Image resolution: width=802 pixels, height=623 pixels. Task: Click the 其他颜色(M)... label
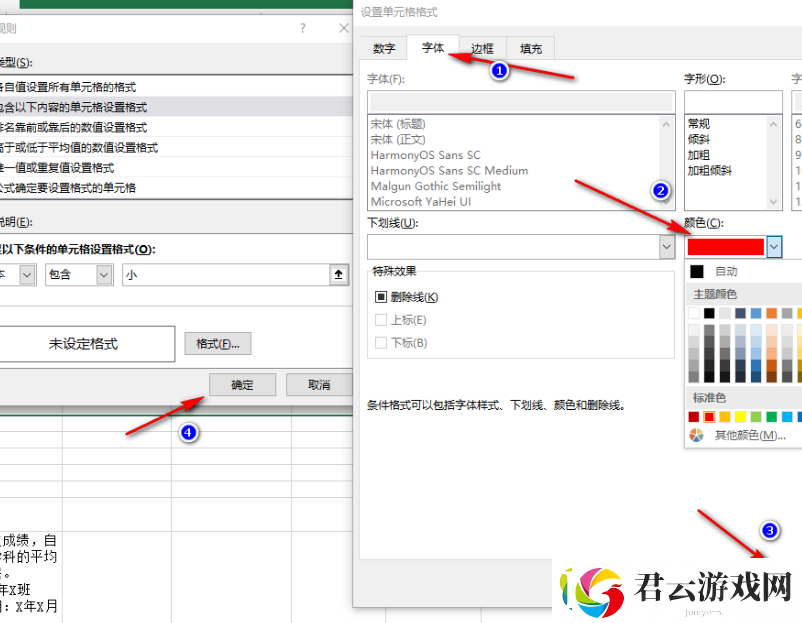pyautogui.click(x=750, y=435)
